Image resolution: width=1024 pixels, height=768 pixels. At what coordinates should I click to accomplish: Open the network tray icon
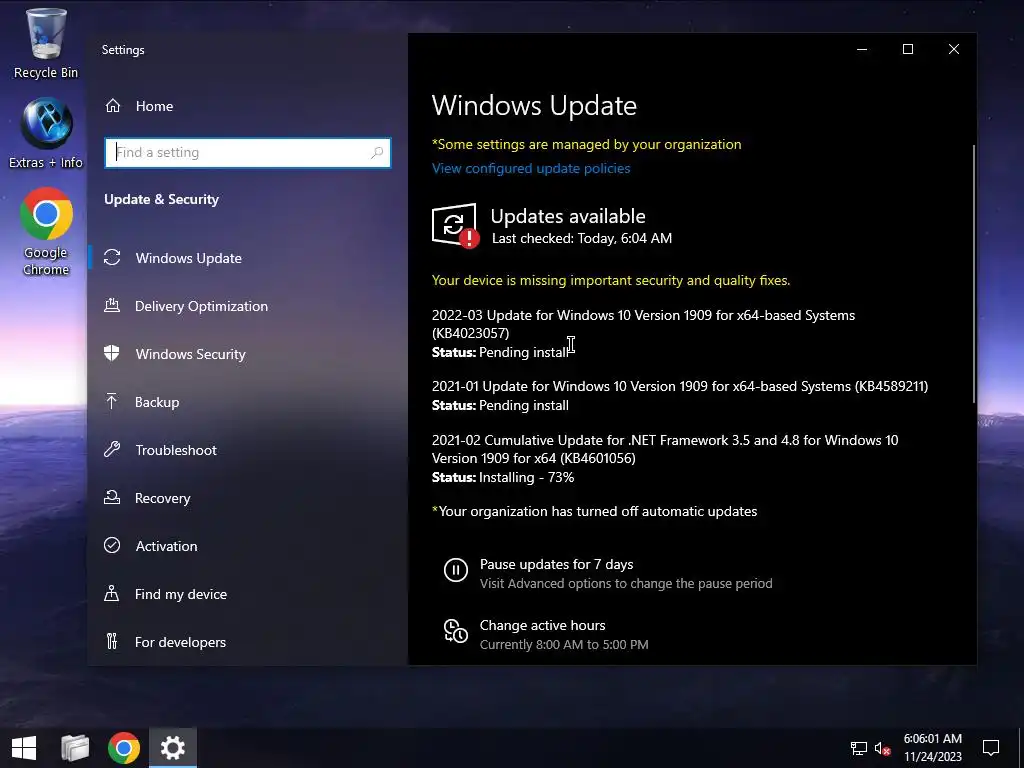tap(859, 748)
